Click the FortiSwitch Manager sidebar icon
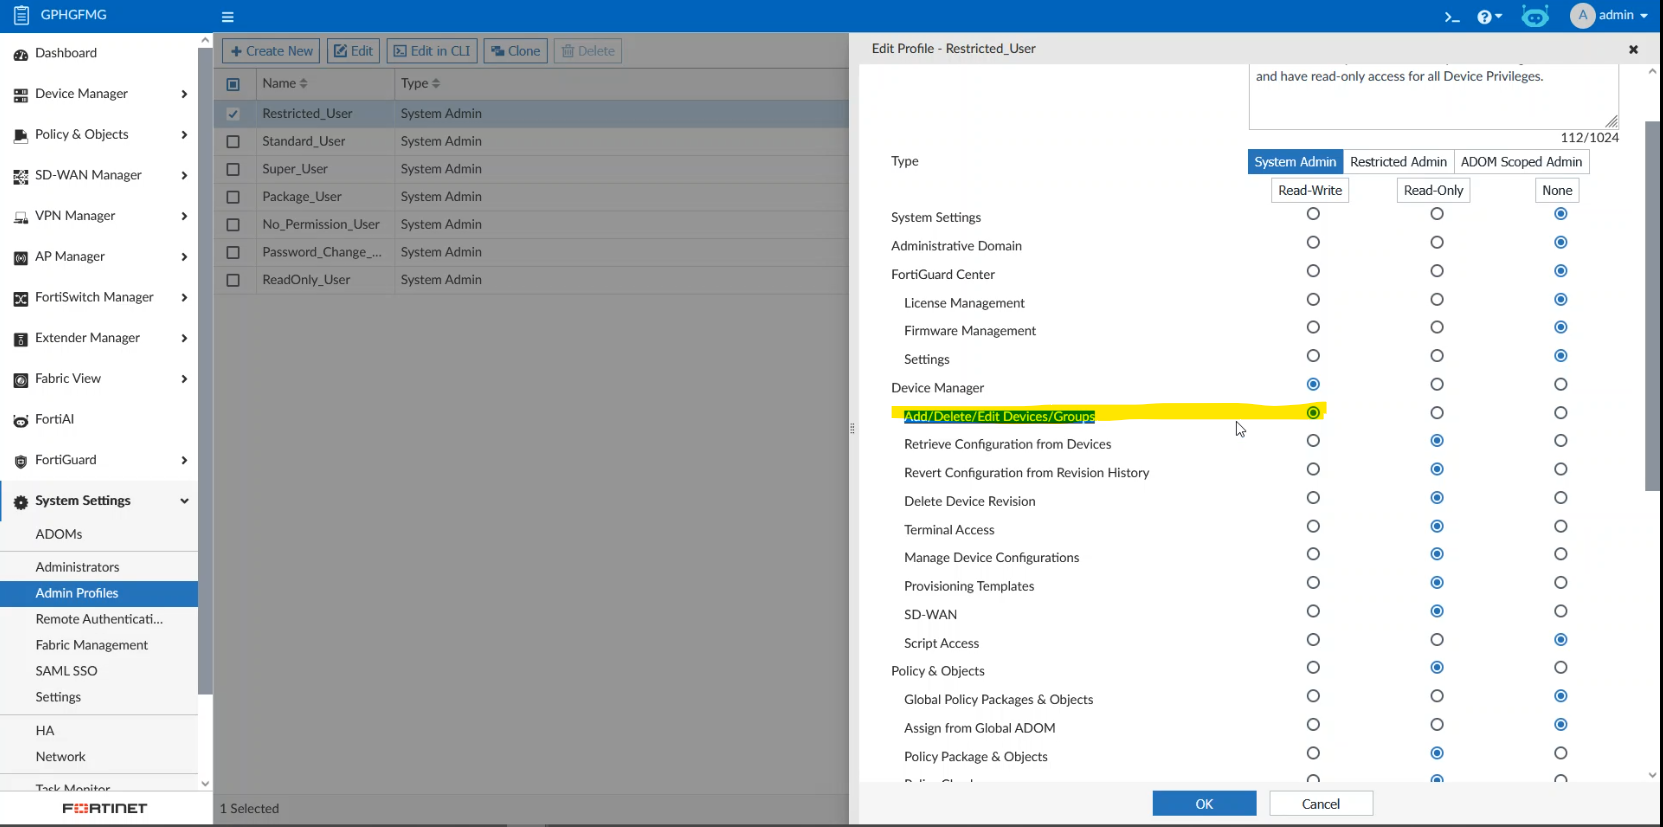Screen dimensions: 1663x827 (x=20, y=298)
